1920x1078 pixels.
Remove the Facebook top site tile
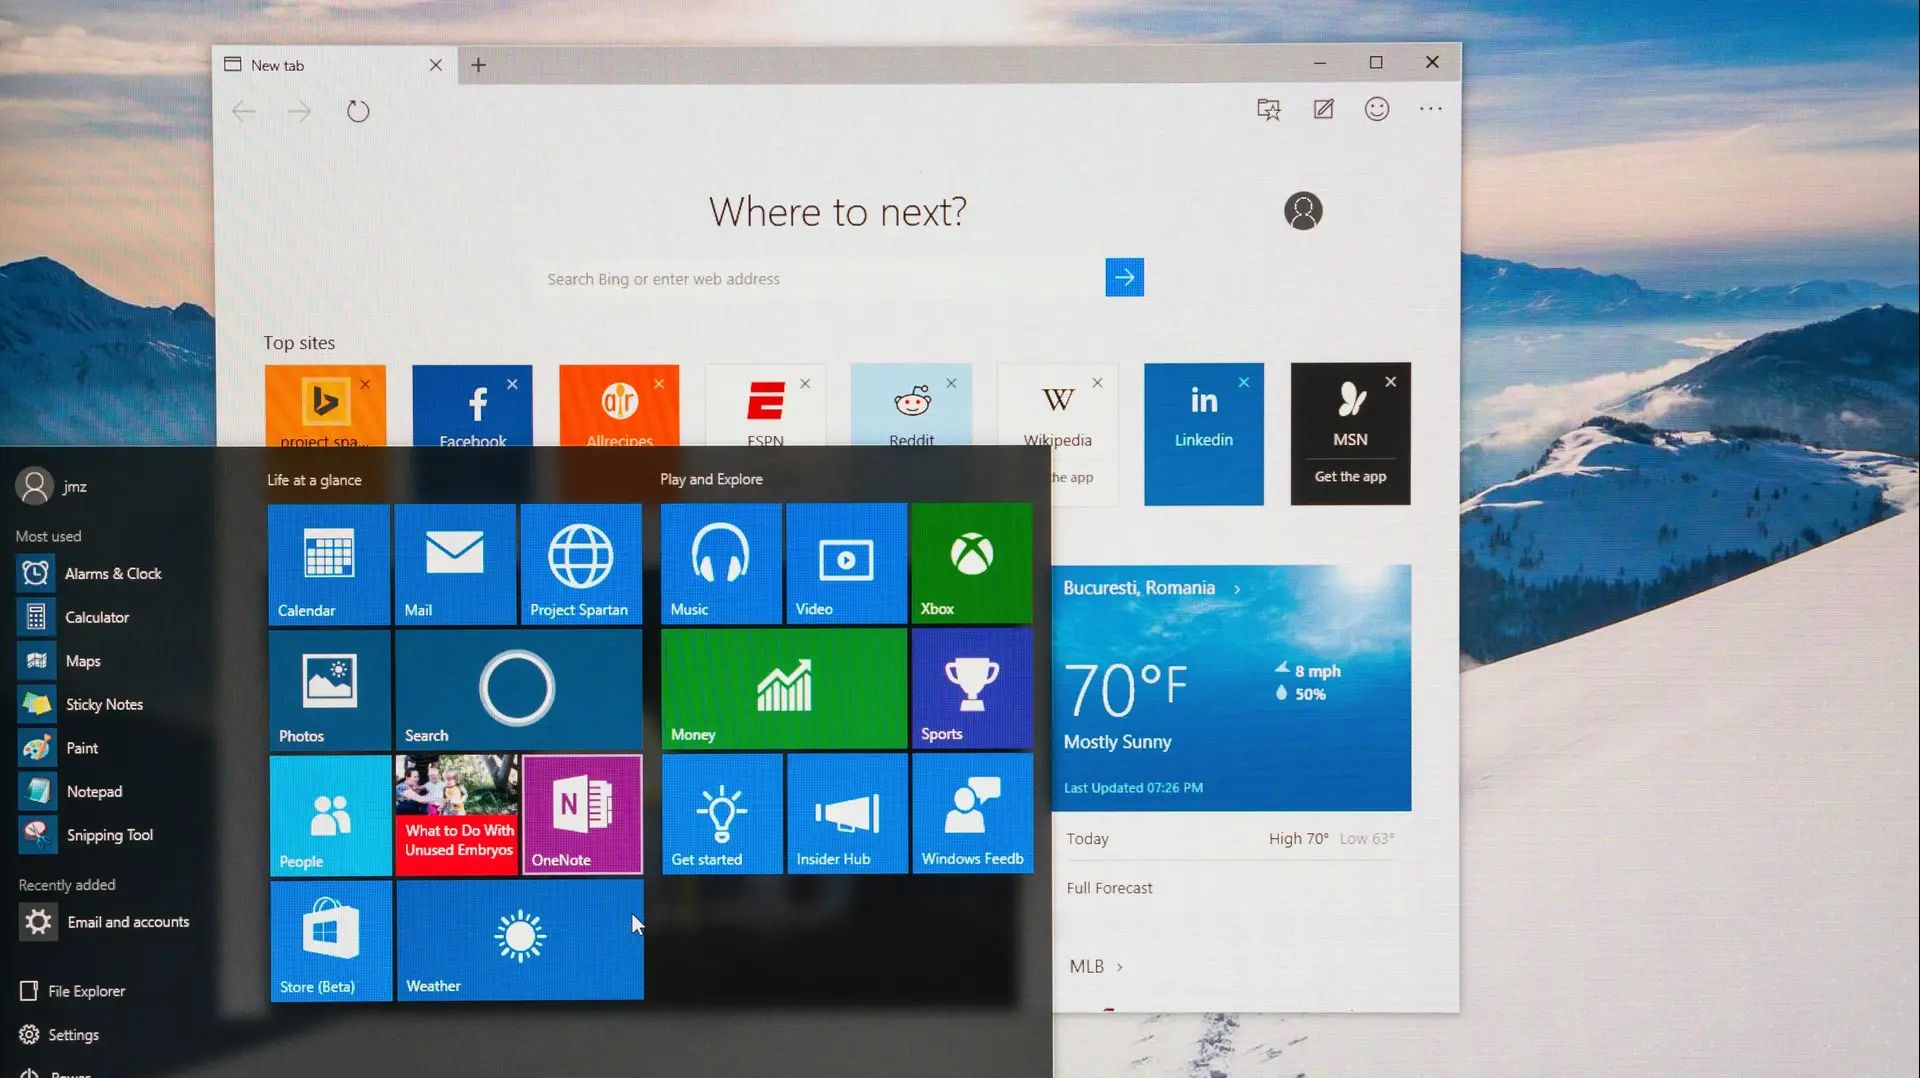pyautogui.click(x=512, y=384)
